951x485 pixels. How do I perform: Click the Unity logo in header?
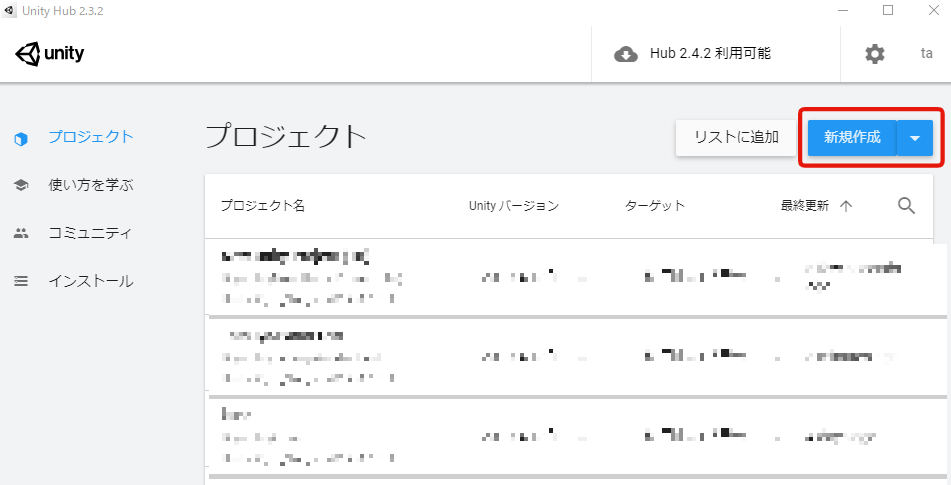click(50, 54)
